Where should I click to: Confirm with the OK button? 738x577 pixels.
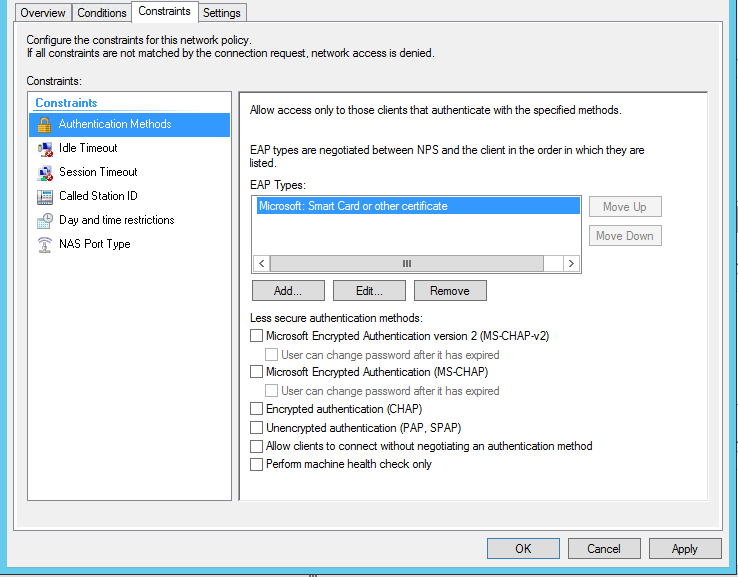pos(523,549)
